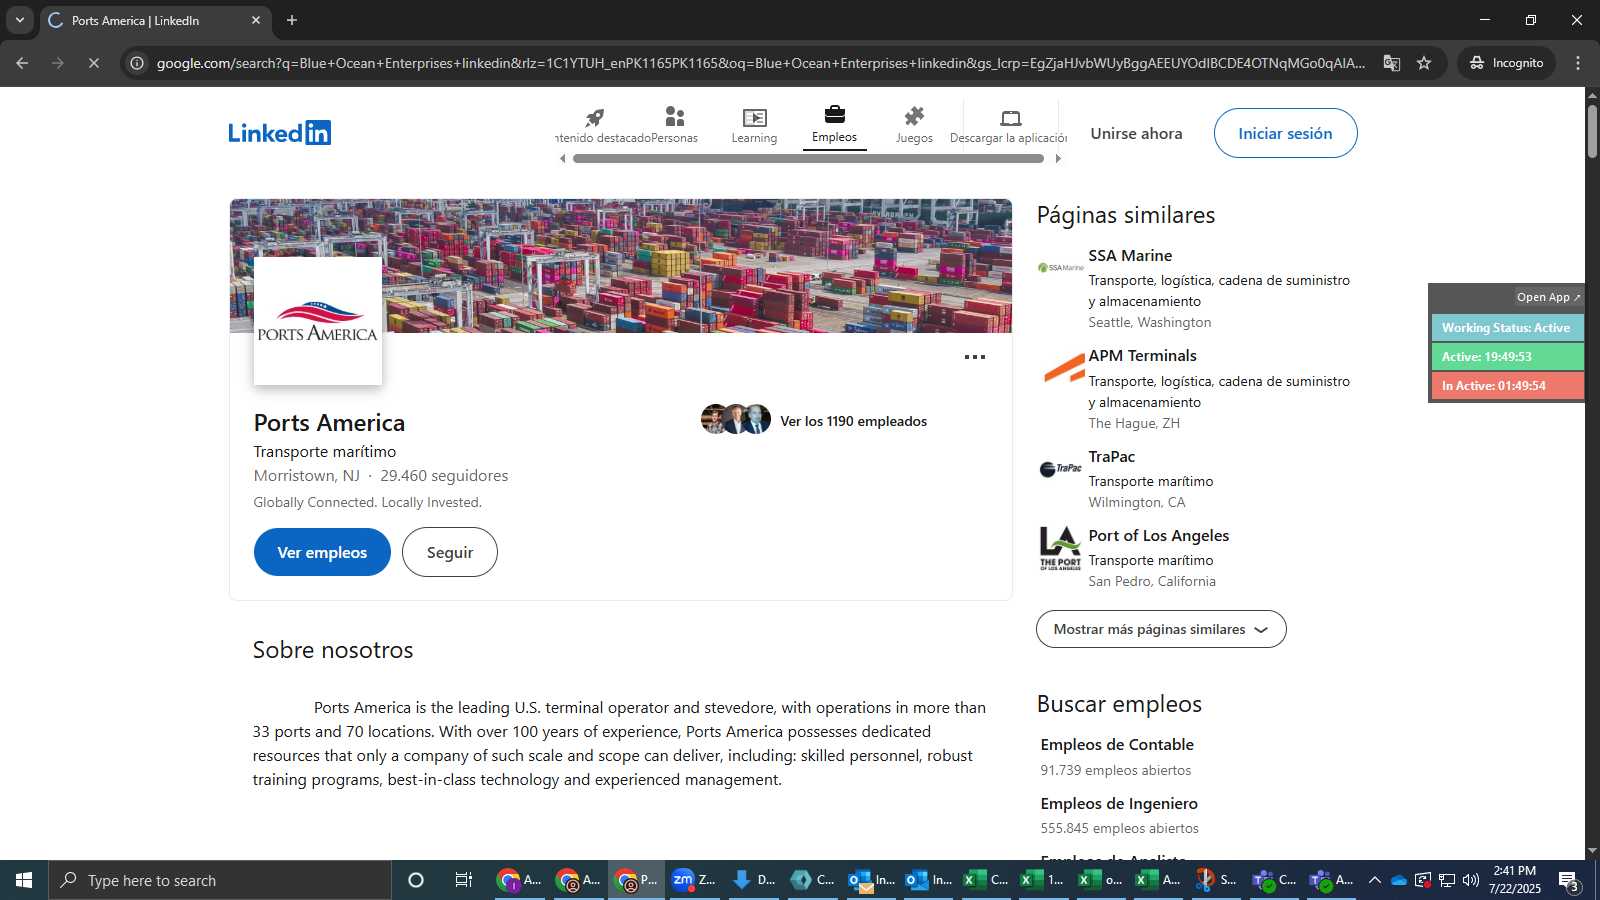Open Windows notification center

point(1569,880)
